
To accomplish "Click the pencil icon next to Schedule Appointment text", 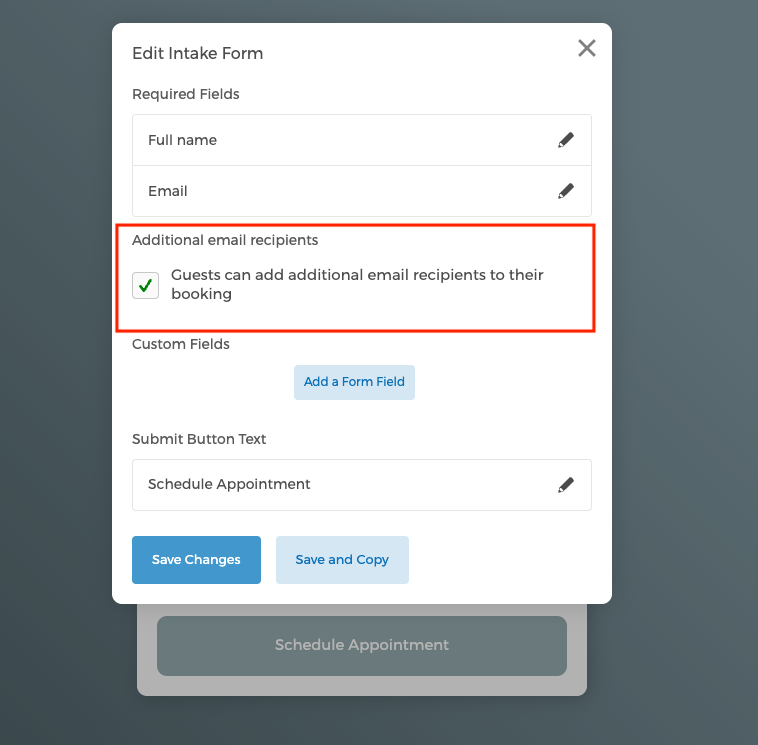I will pyautogui.click(x=566, y=485).
